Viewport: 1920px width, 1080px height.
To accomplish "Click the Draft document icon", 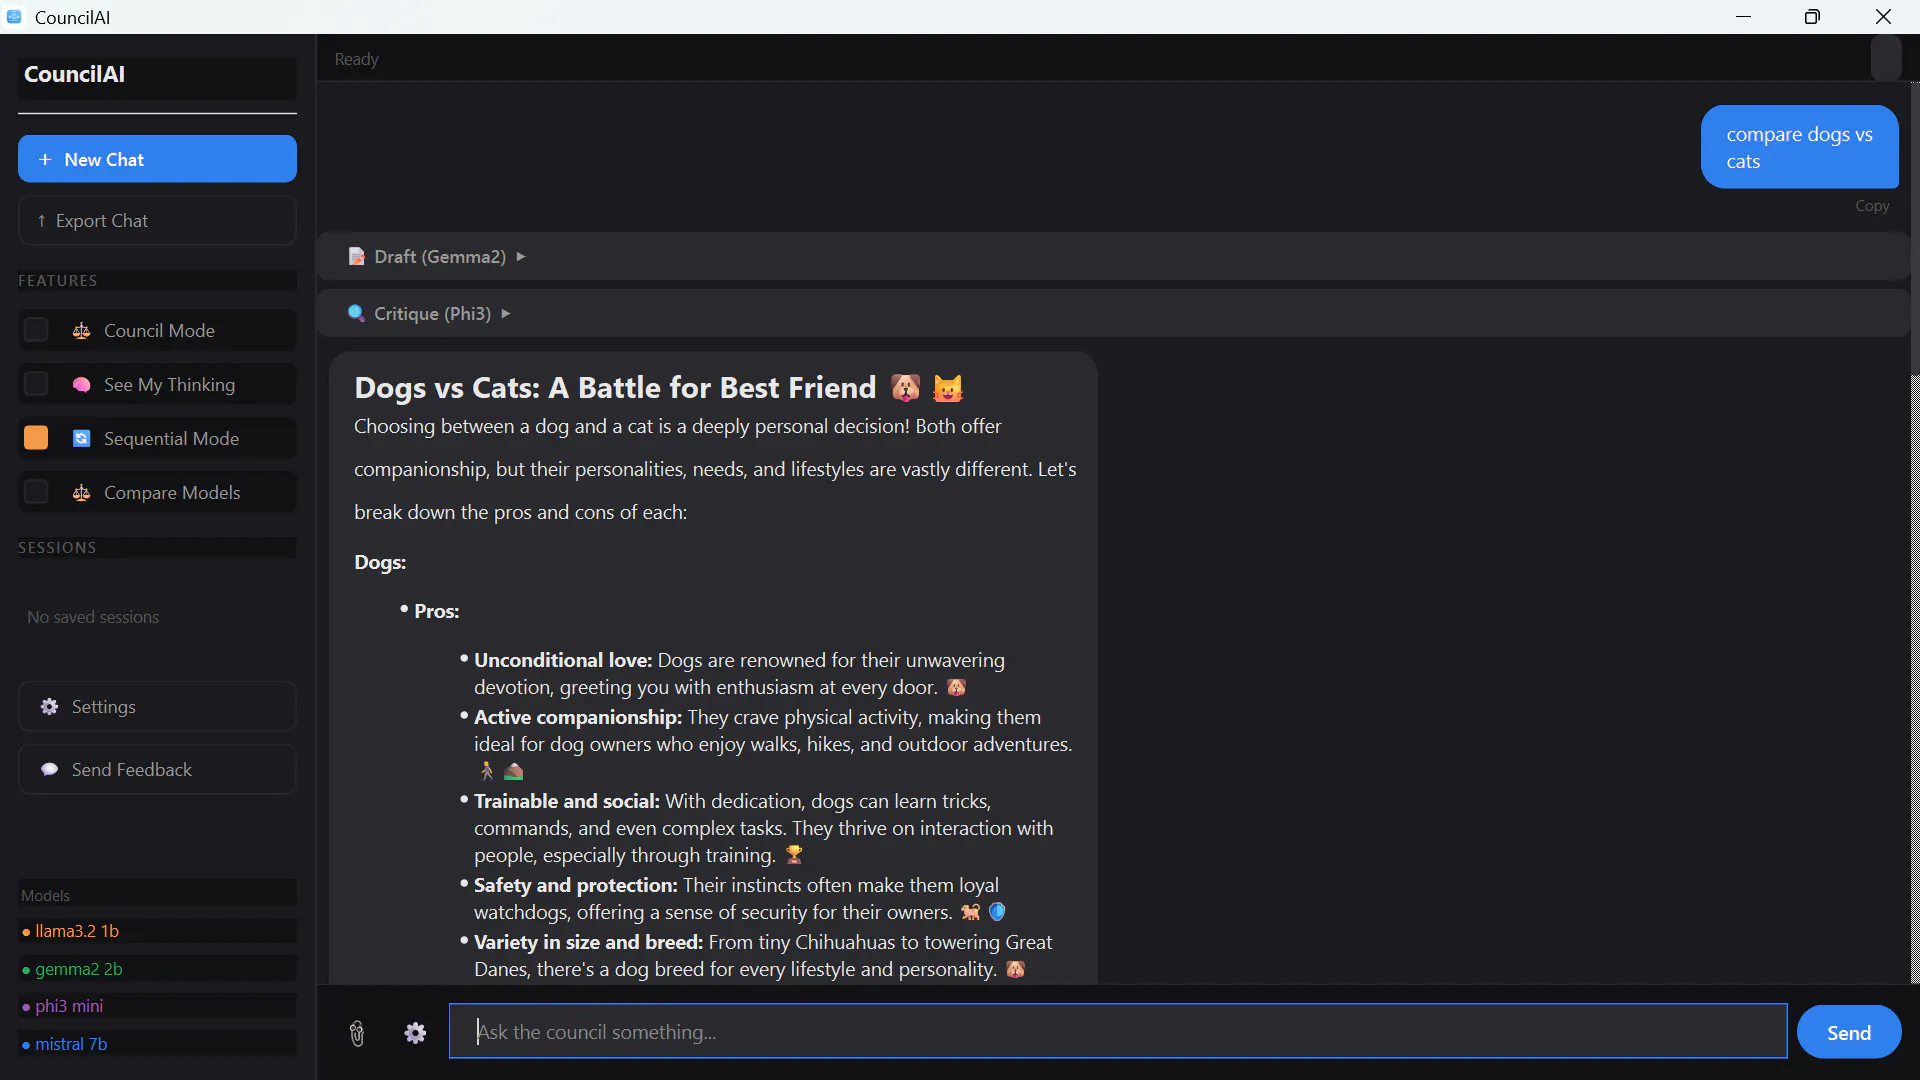I will click(x=356, y=257).
